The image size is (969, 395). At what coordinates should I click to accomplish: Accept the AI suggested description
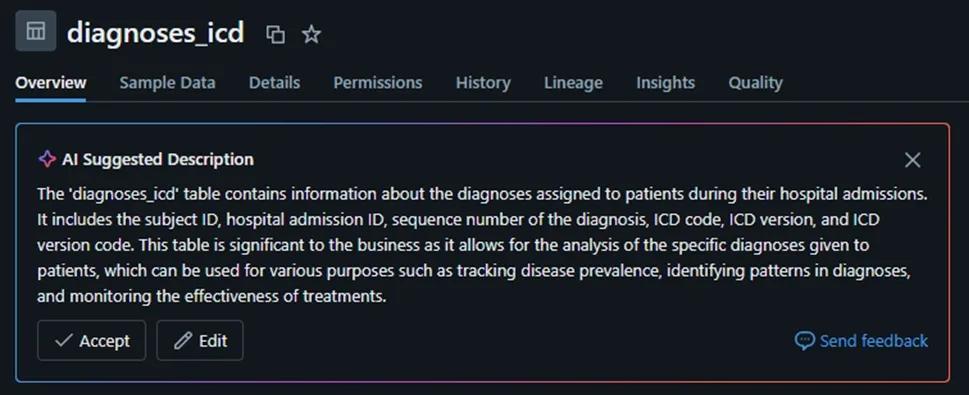[x=91, y=341]
